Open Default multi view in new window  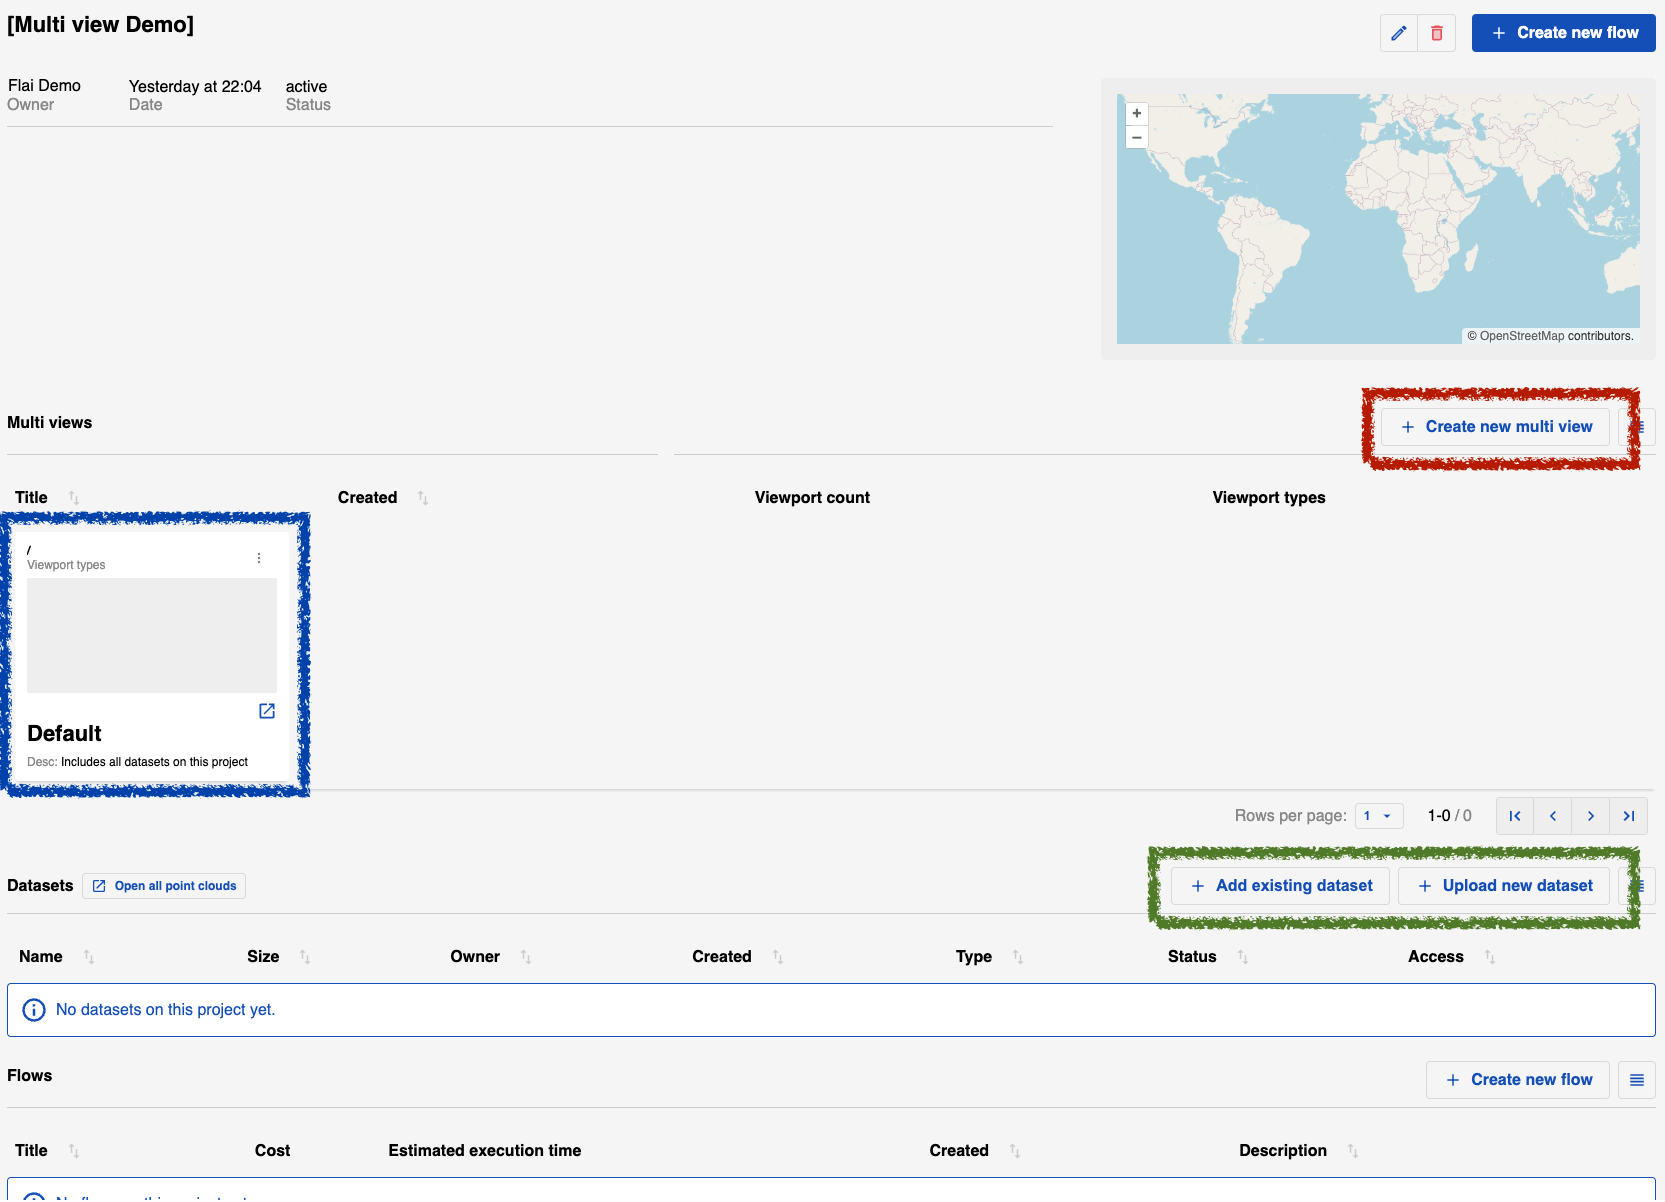point(267,711)
